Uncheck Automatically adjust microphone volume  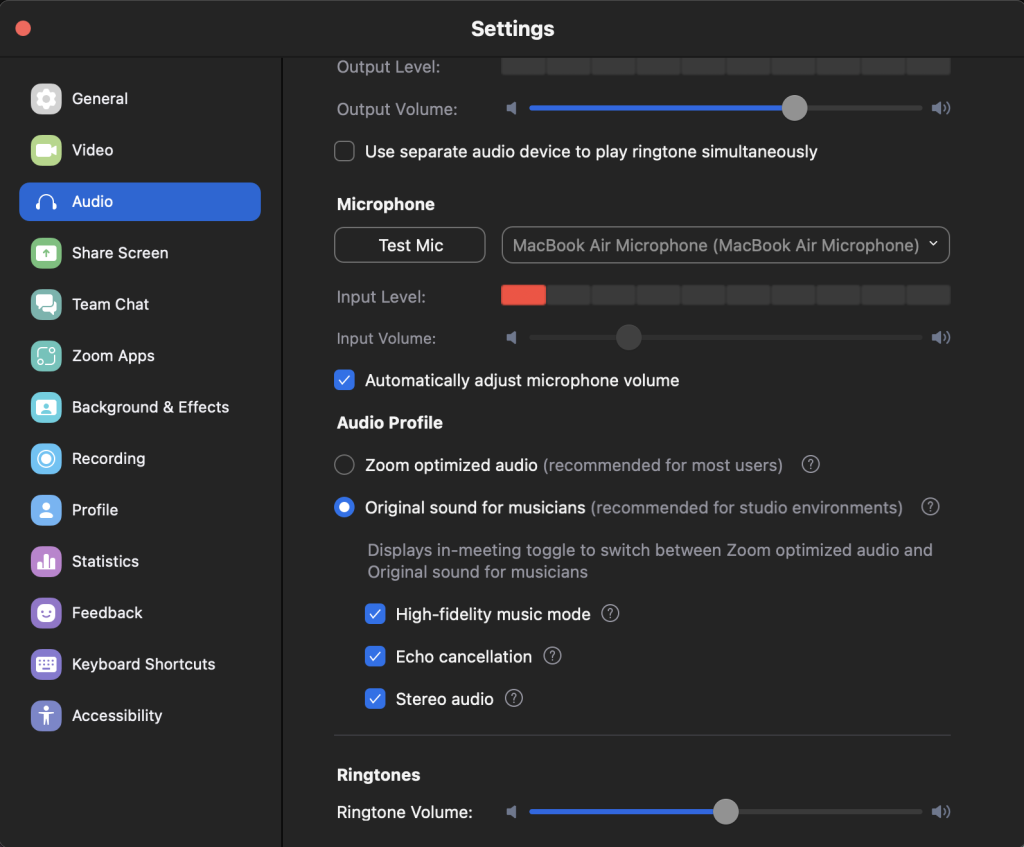(345, 381)
